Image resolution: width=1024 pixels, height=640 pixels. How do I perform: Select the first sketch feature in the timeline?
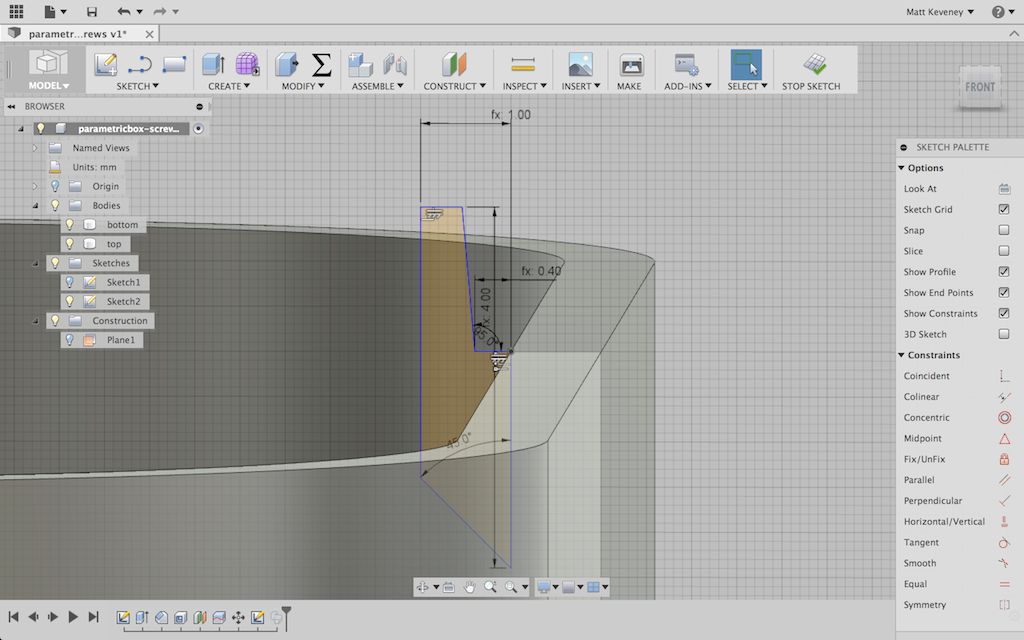click(x=125, y=618)
